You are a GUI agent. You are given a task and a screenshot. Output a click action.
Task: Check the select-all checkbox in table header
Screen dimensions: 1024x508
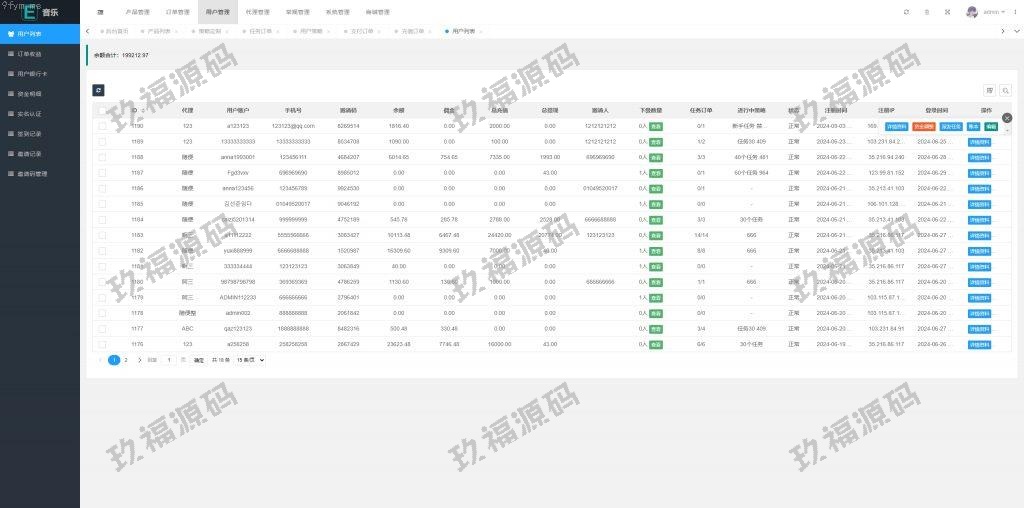(102, 110)
